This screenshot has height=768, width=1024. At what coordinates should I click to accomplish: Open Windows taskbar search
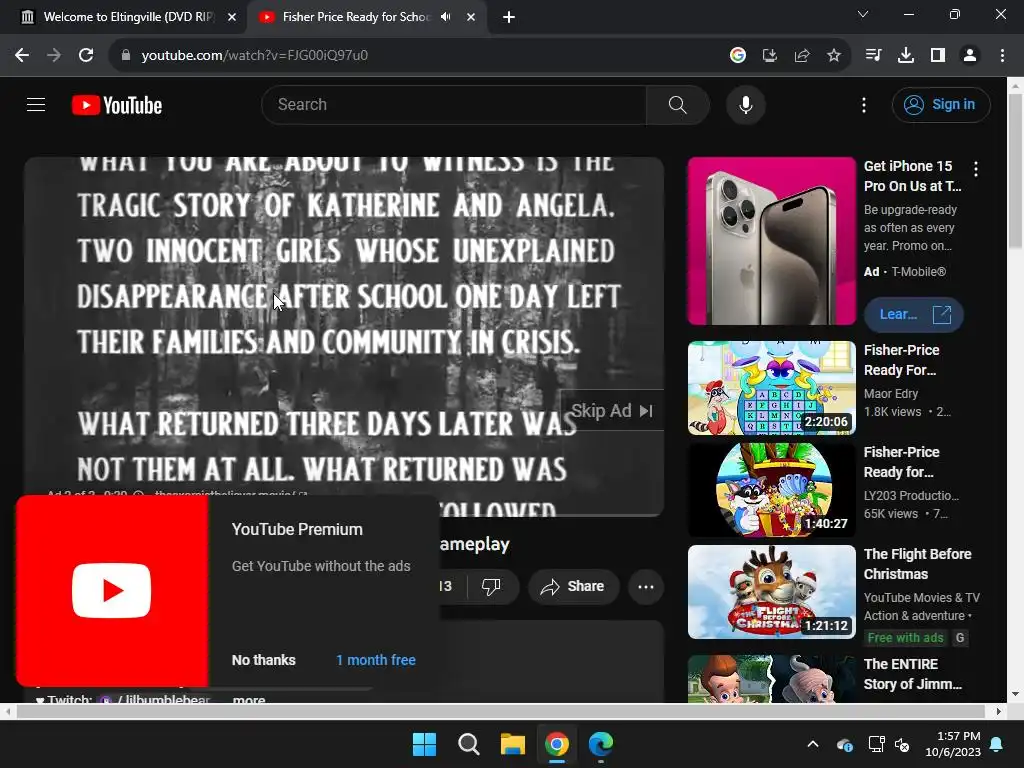click(468, 744)
